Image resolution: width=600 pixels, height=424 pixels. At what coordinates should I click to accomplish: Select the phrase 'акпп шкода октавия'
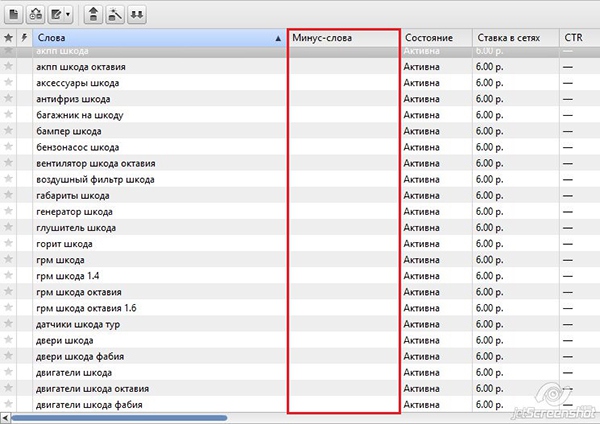coord(81,67)
